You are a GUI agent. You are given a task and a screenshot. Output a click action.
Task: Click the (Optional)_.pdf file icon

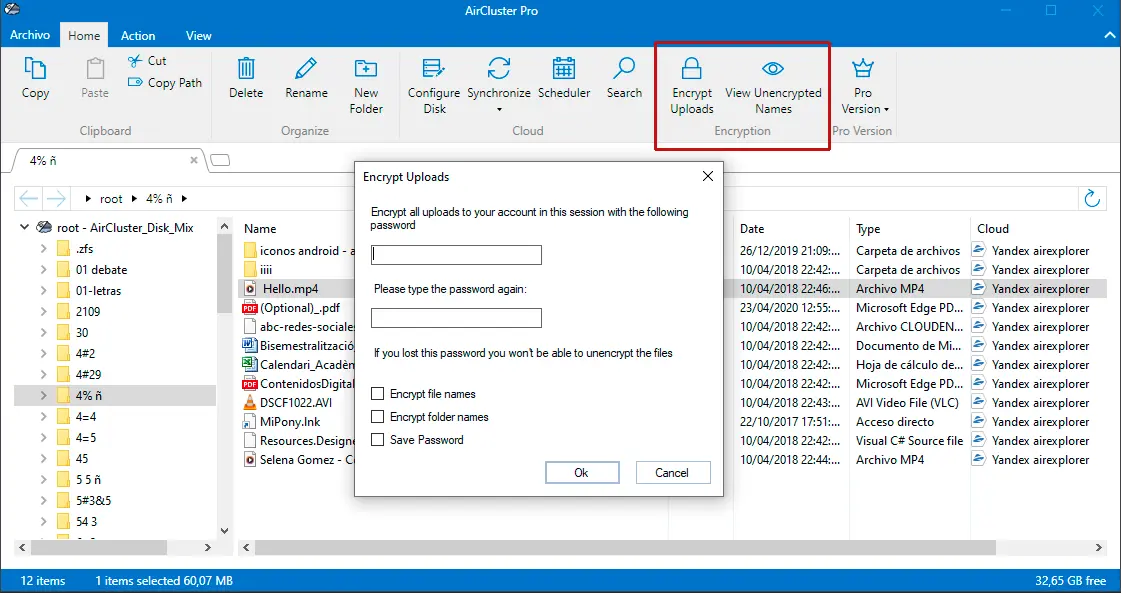(x=250, y=308)
